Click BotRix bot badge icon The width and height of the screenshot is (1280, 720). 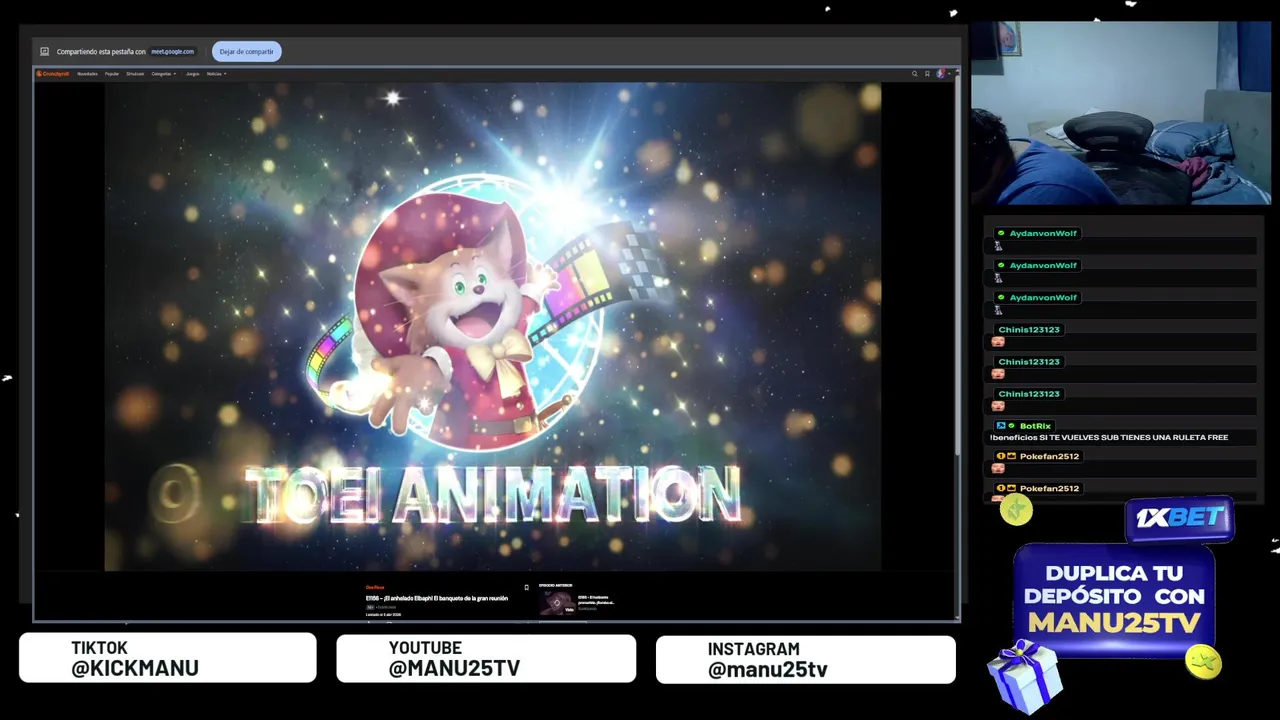click(1001, 426)
